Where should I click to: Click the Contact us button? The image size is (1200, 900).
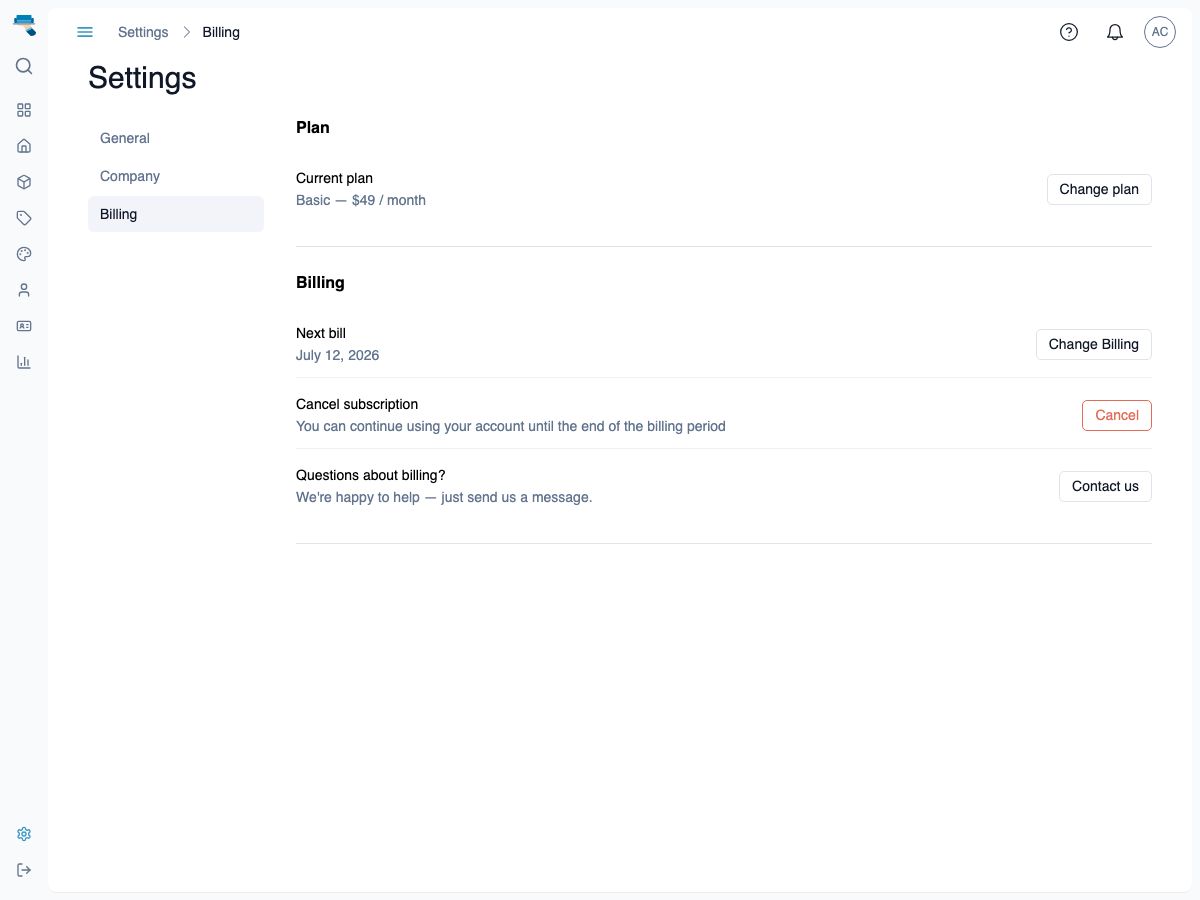(1105, 486)
